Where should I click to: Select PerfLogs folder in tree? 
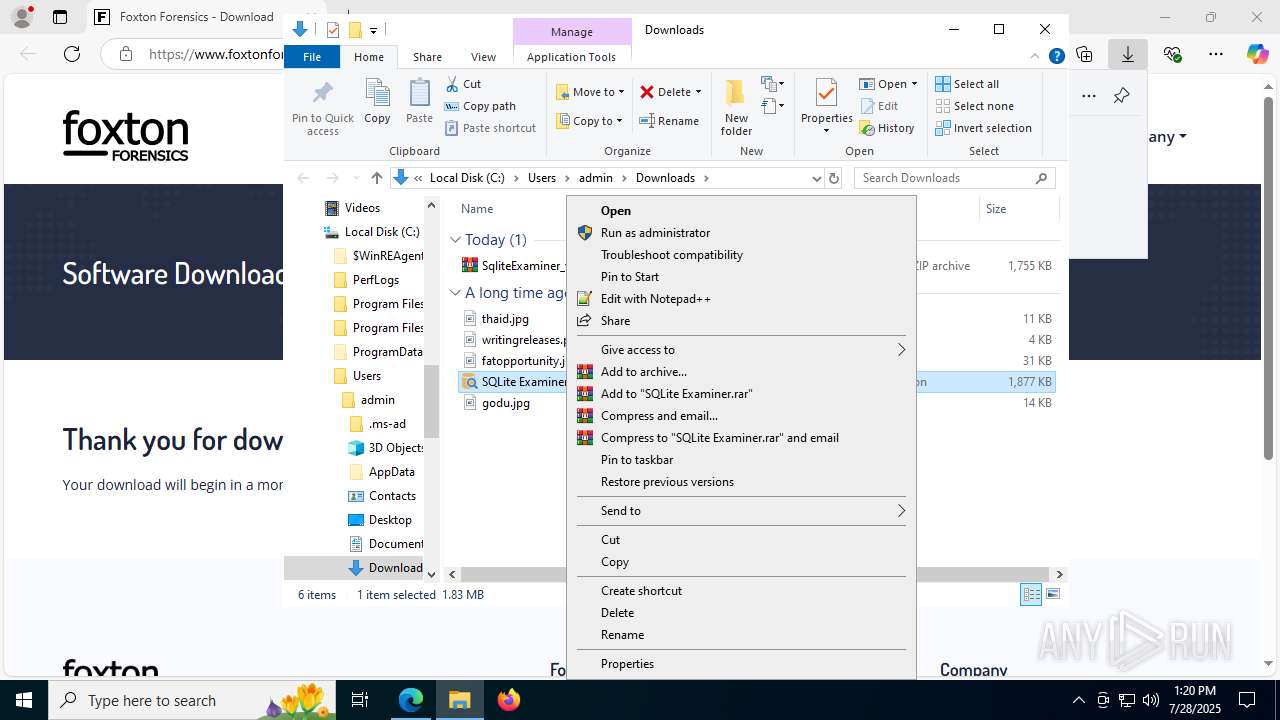(x=375, y=280)
